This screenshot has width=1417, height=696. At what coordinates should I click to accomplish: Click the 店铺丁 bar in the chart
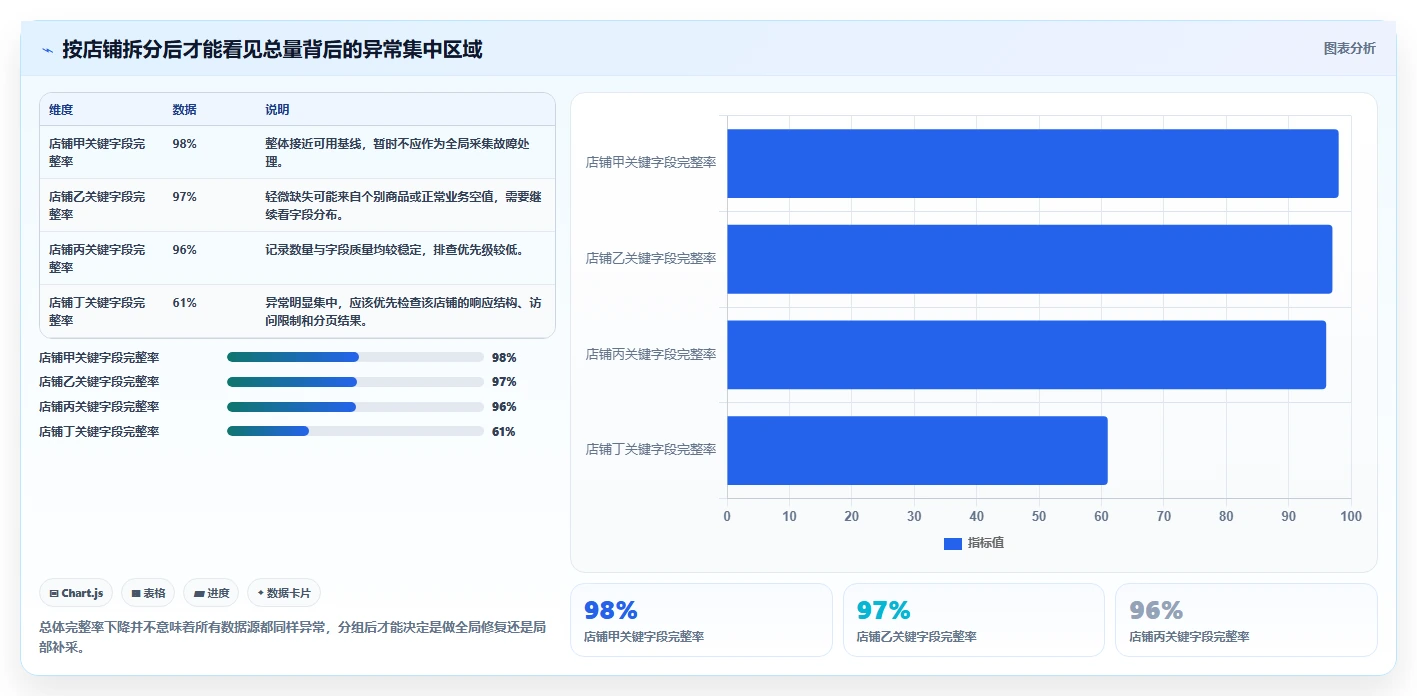point(917,450)
